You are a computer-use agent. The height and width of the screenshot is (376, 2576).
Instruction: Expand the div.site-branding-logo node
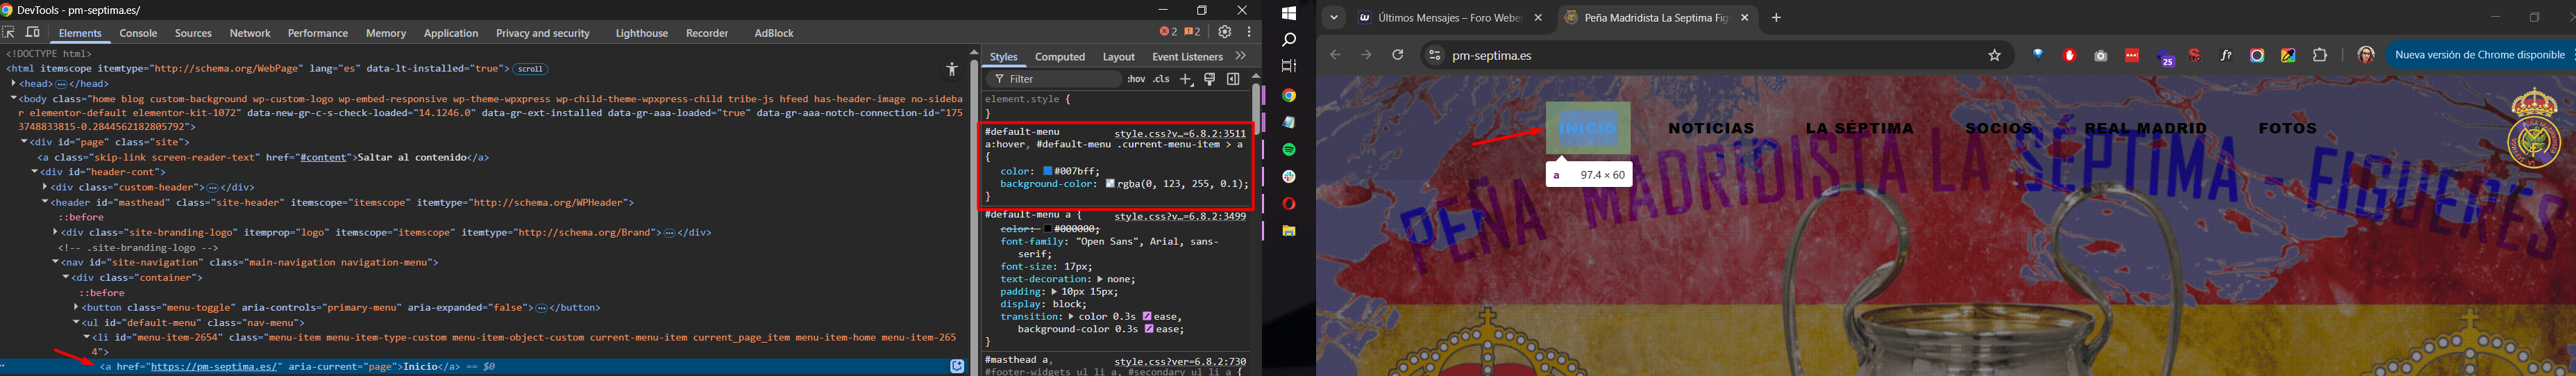click(55, 232)
